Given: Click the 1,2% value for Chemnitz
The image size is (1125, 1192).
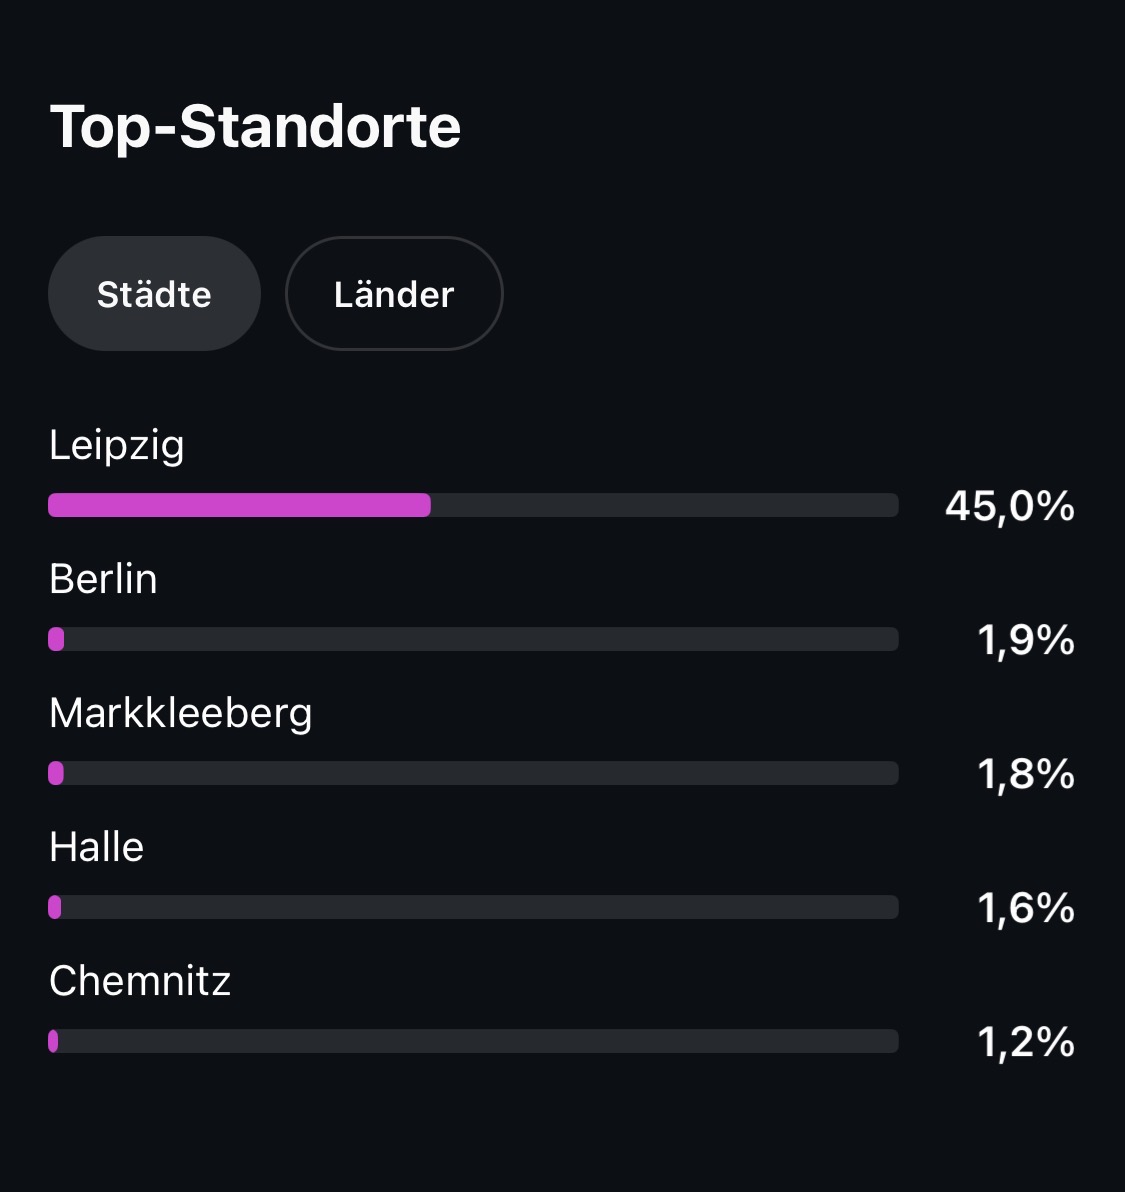Looking at the screenshot, I should [1025, 1042].
